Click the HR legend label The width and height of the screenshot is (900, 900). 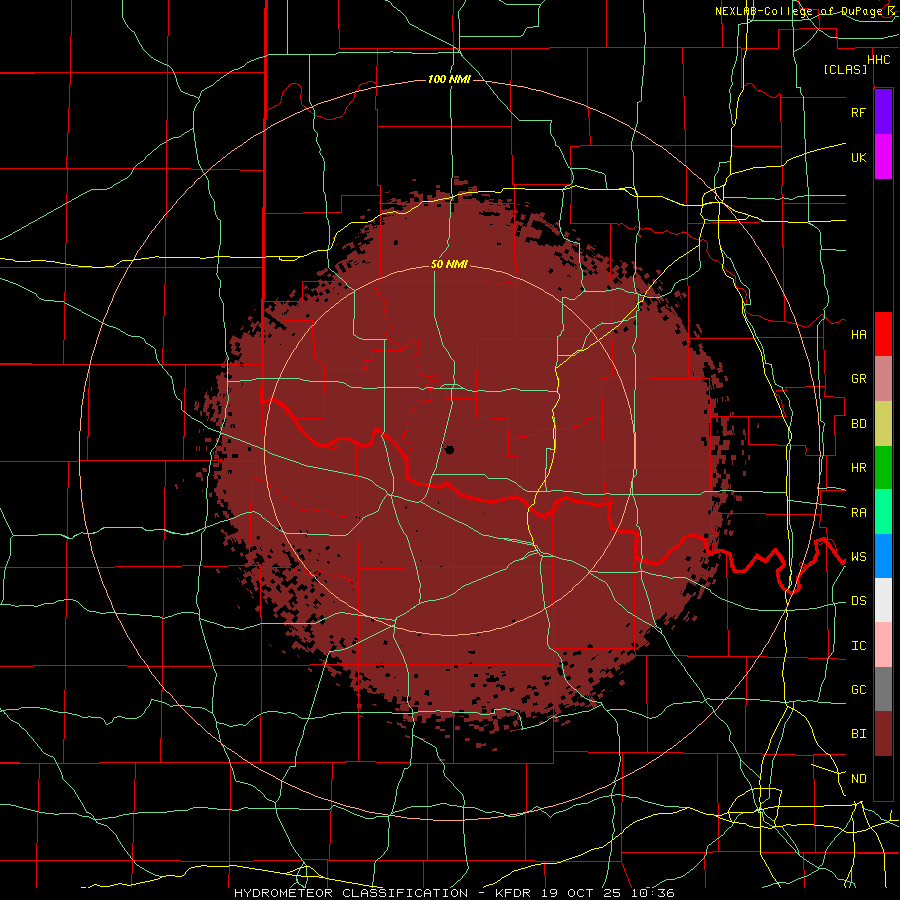858,468
